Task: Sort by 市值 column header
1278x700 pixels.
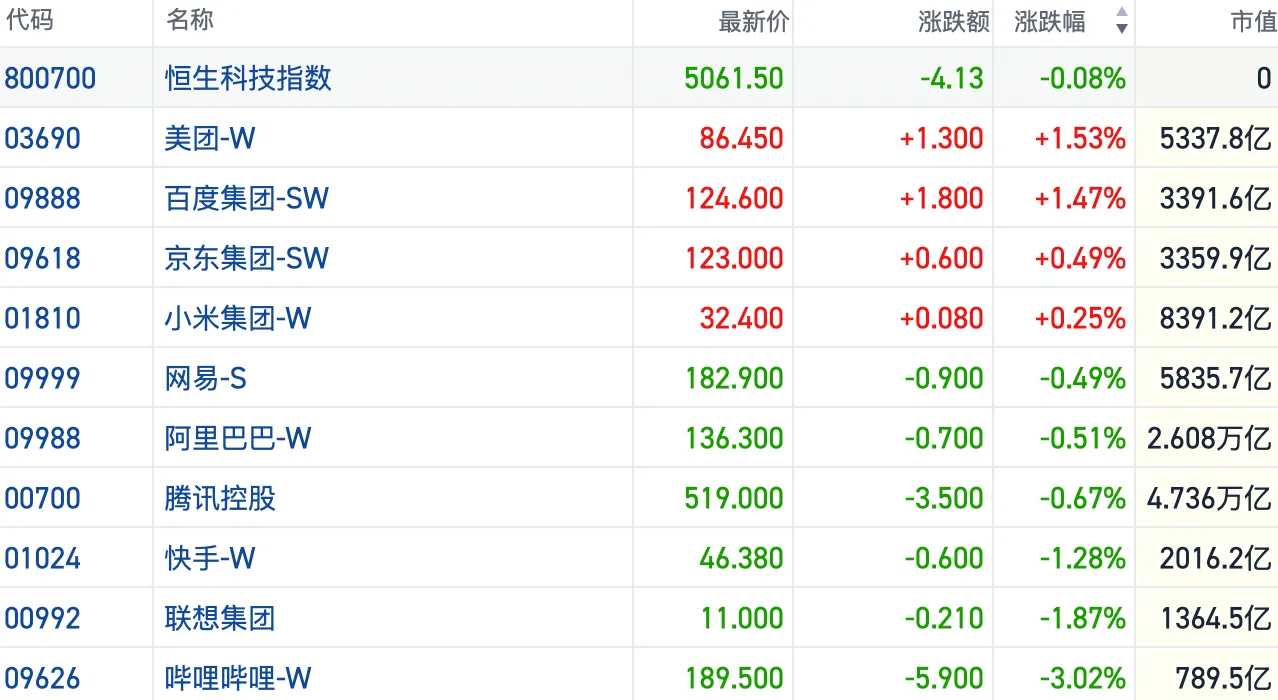Action: (x=1252, y=22)
